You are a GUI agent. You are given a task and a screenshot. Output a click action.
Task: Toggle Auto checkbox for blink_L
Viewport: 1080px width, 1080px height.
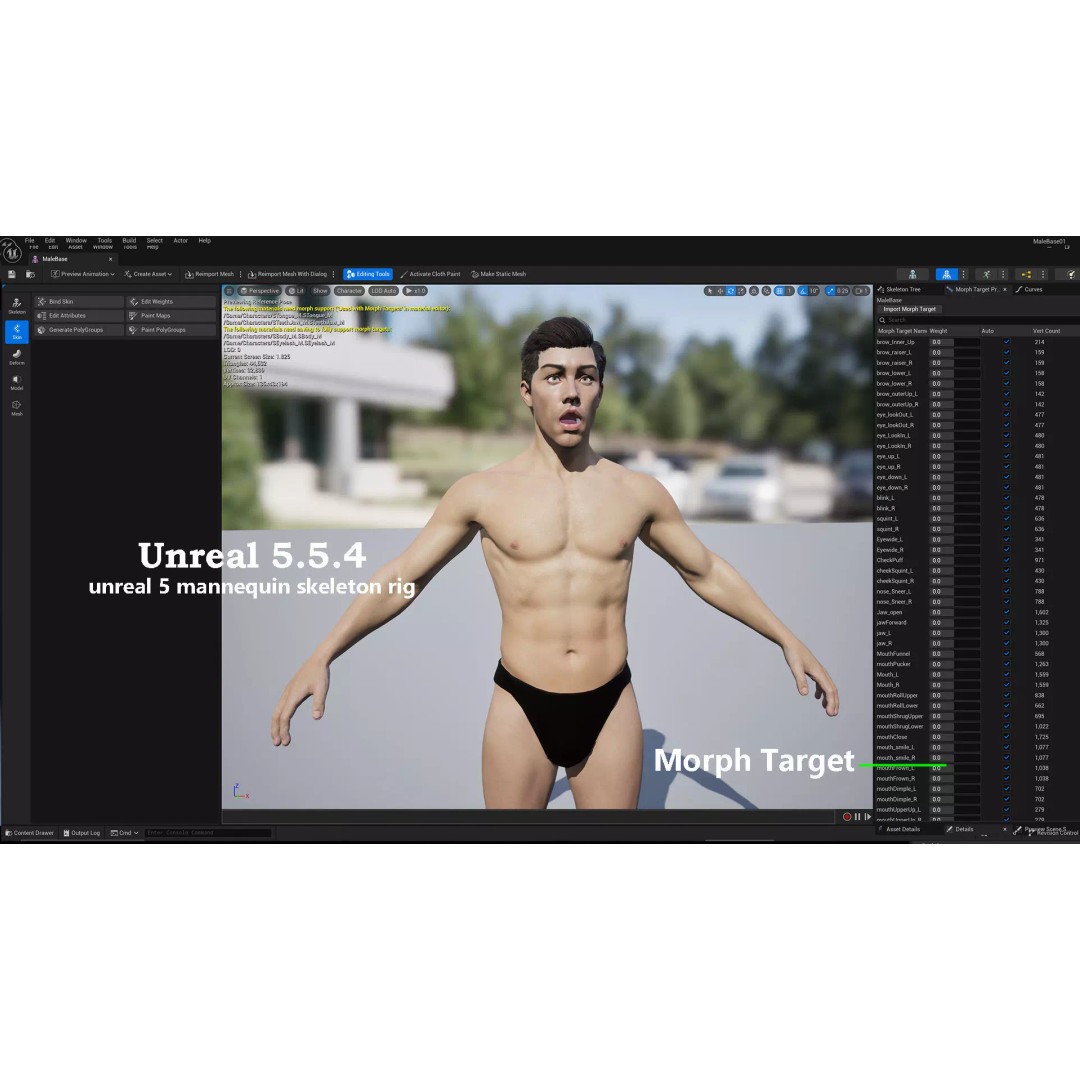click(1006, 498)
